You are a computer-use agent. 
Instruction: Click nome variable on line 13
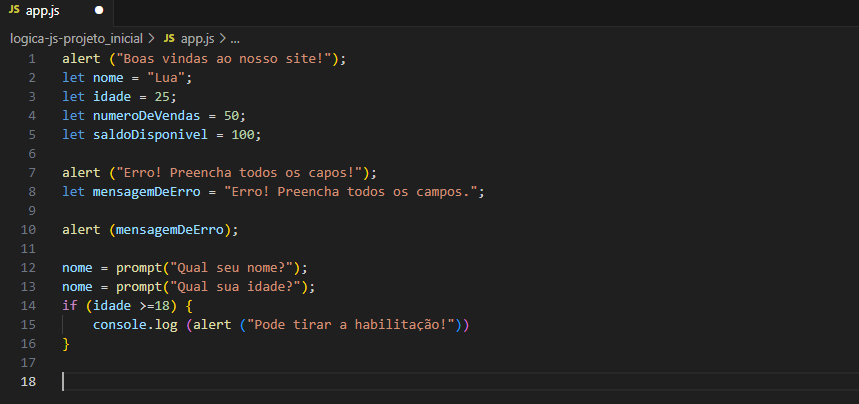[77, 287]
